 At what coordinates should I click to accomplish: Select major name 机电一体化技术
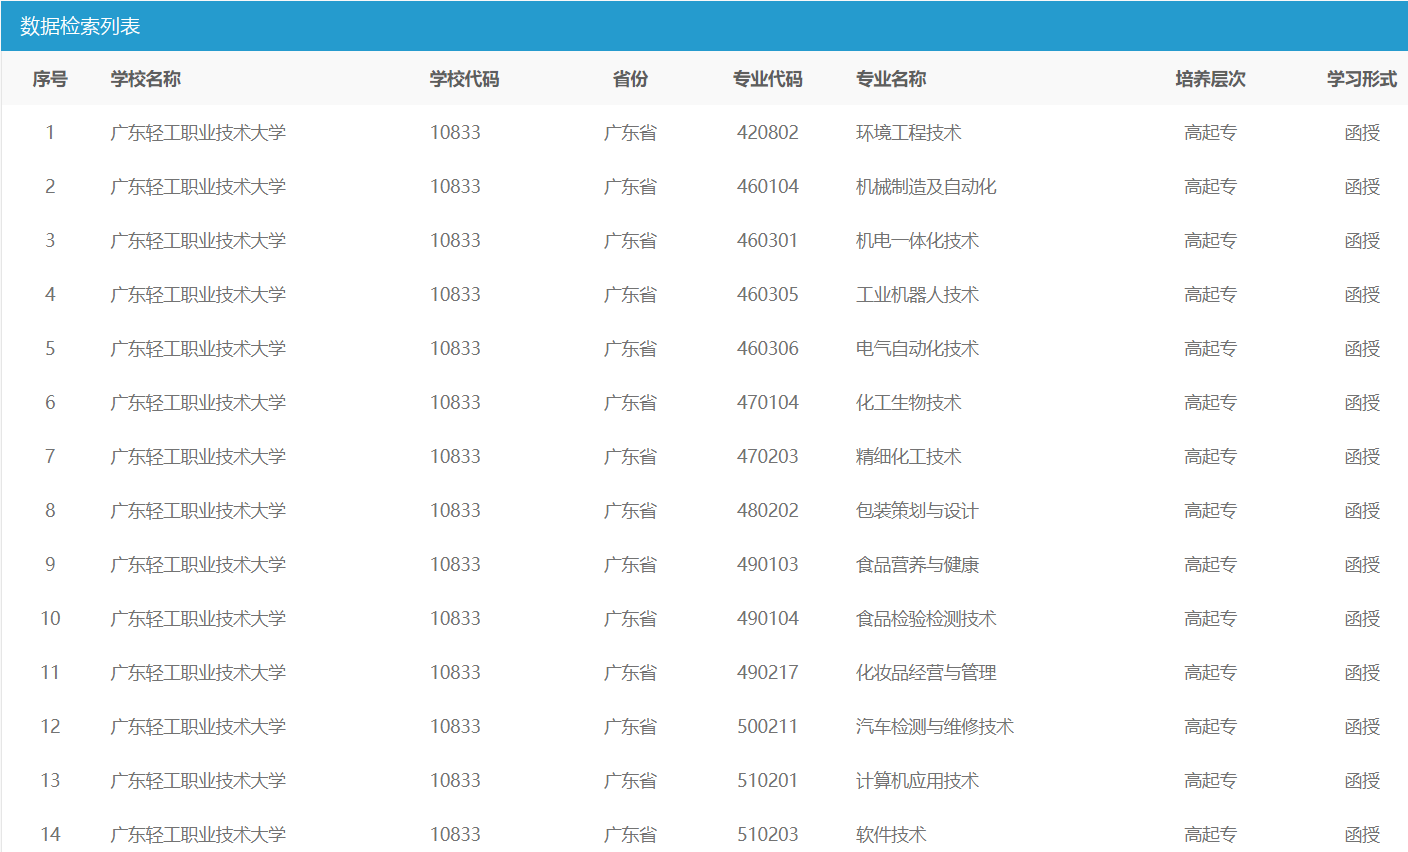point(917,241)
